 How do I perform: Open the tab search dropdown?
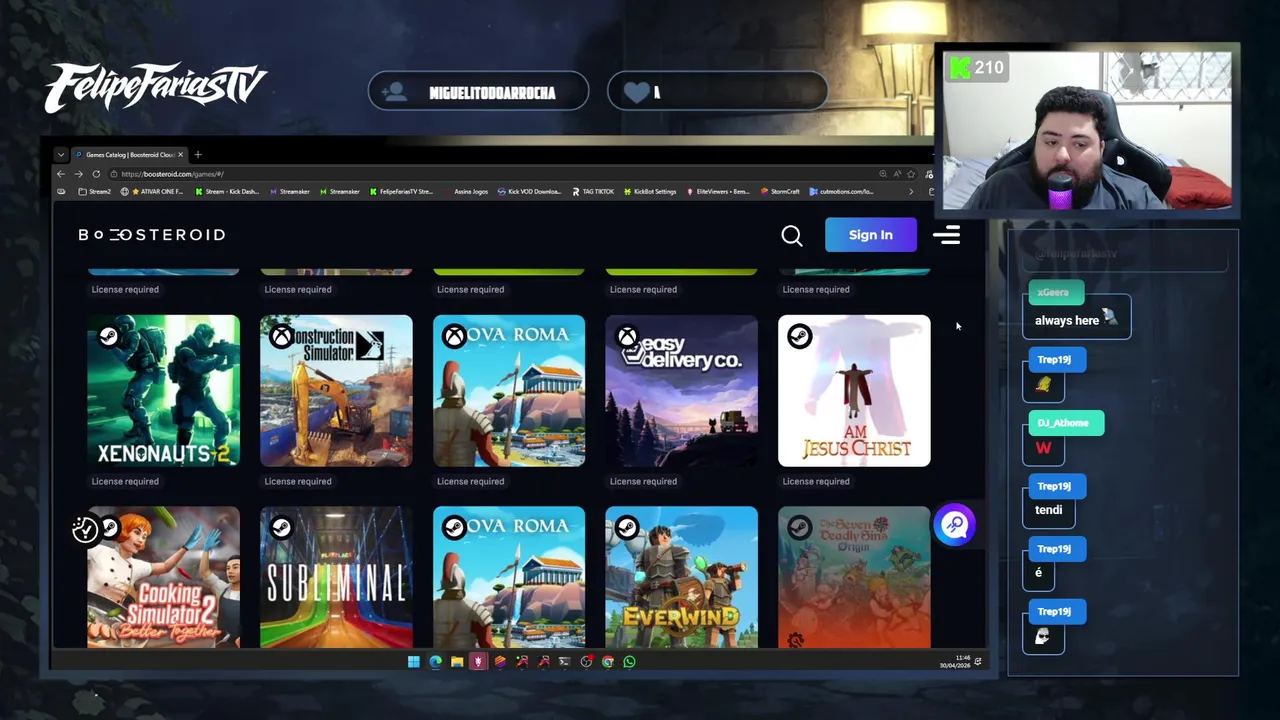61,155
